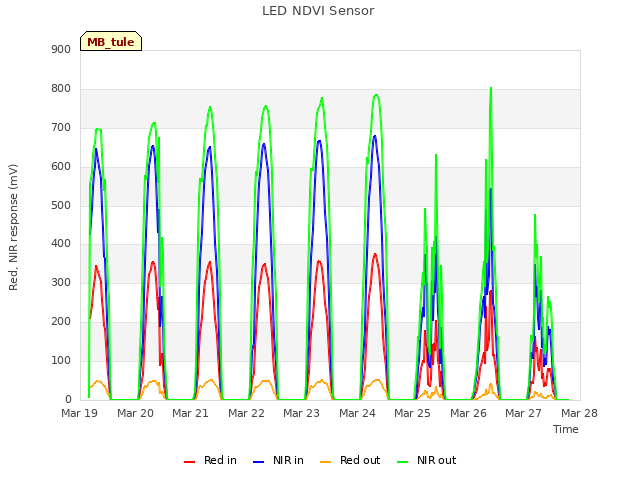The image size is (640, 480).
Task: Click the NIR out spike peak above 800 on Mar 26
Action: [x=491, y=88]
